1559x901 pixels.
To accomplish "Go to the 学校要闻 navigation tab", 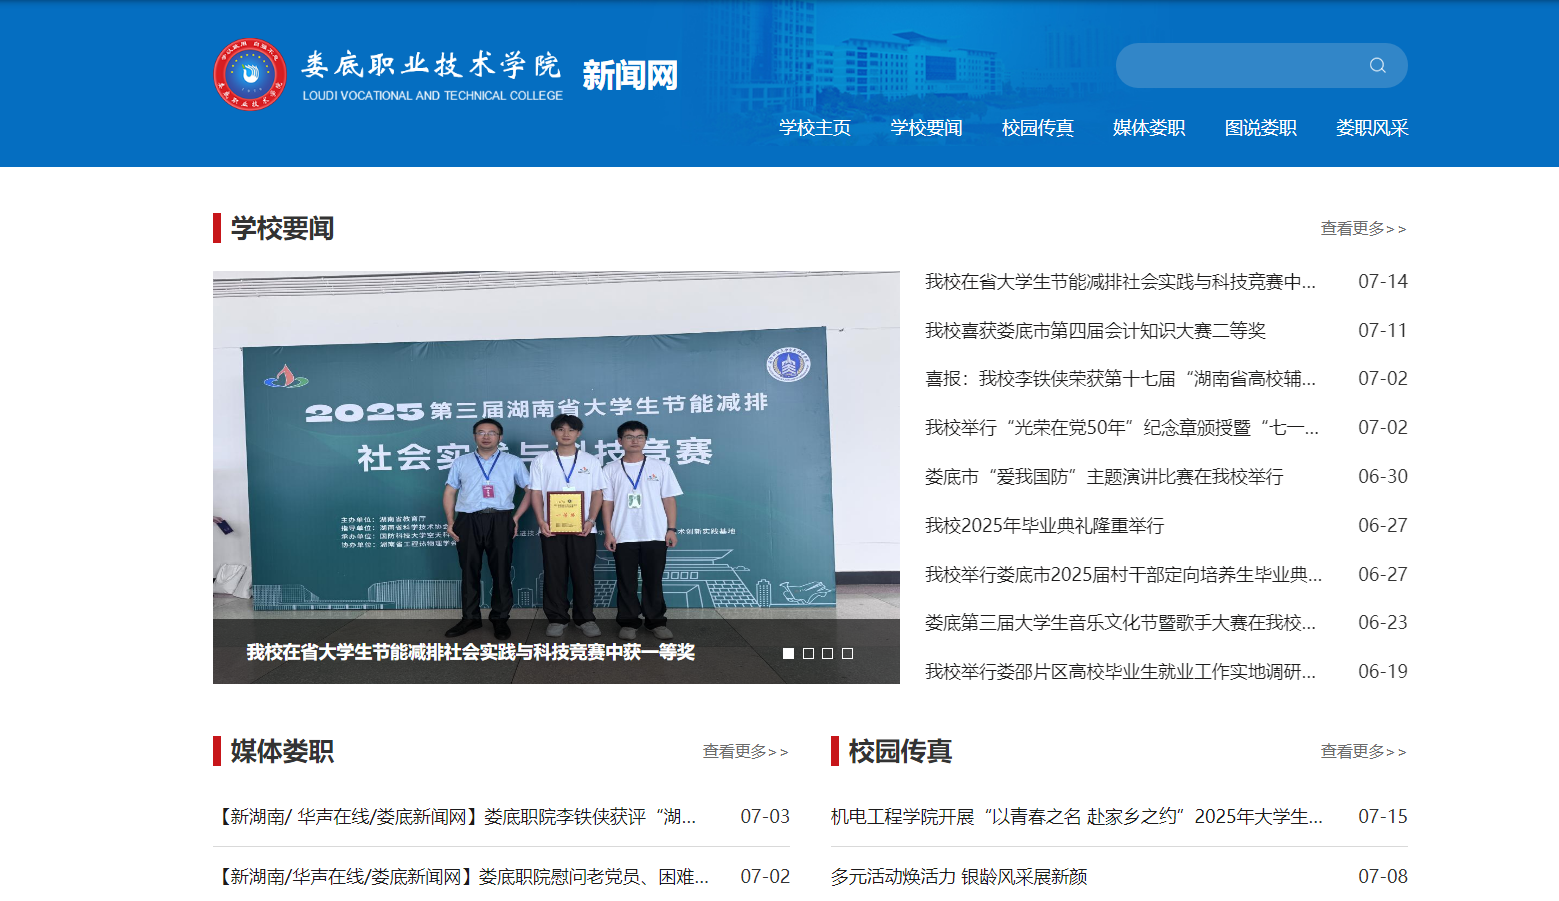I will [926, 128].
